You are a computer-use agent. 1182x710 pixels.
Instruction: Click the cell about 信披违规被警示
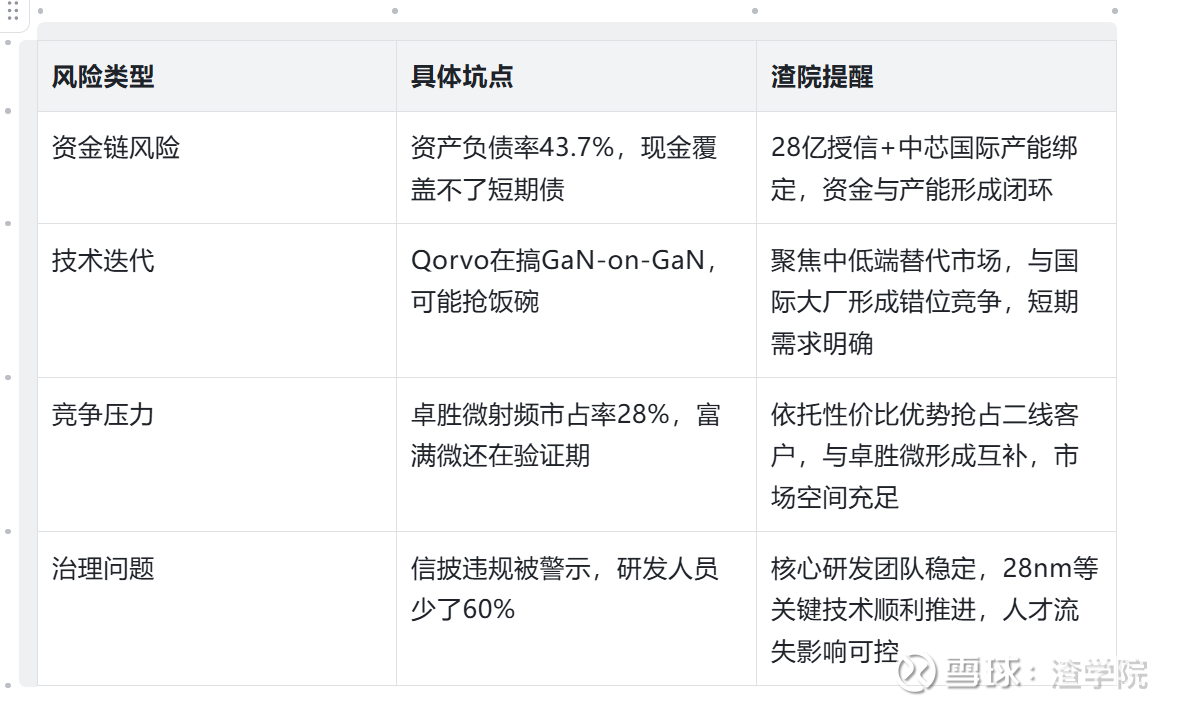click(564, 588)
